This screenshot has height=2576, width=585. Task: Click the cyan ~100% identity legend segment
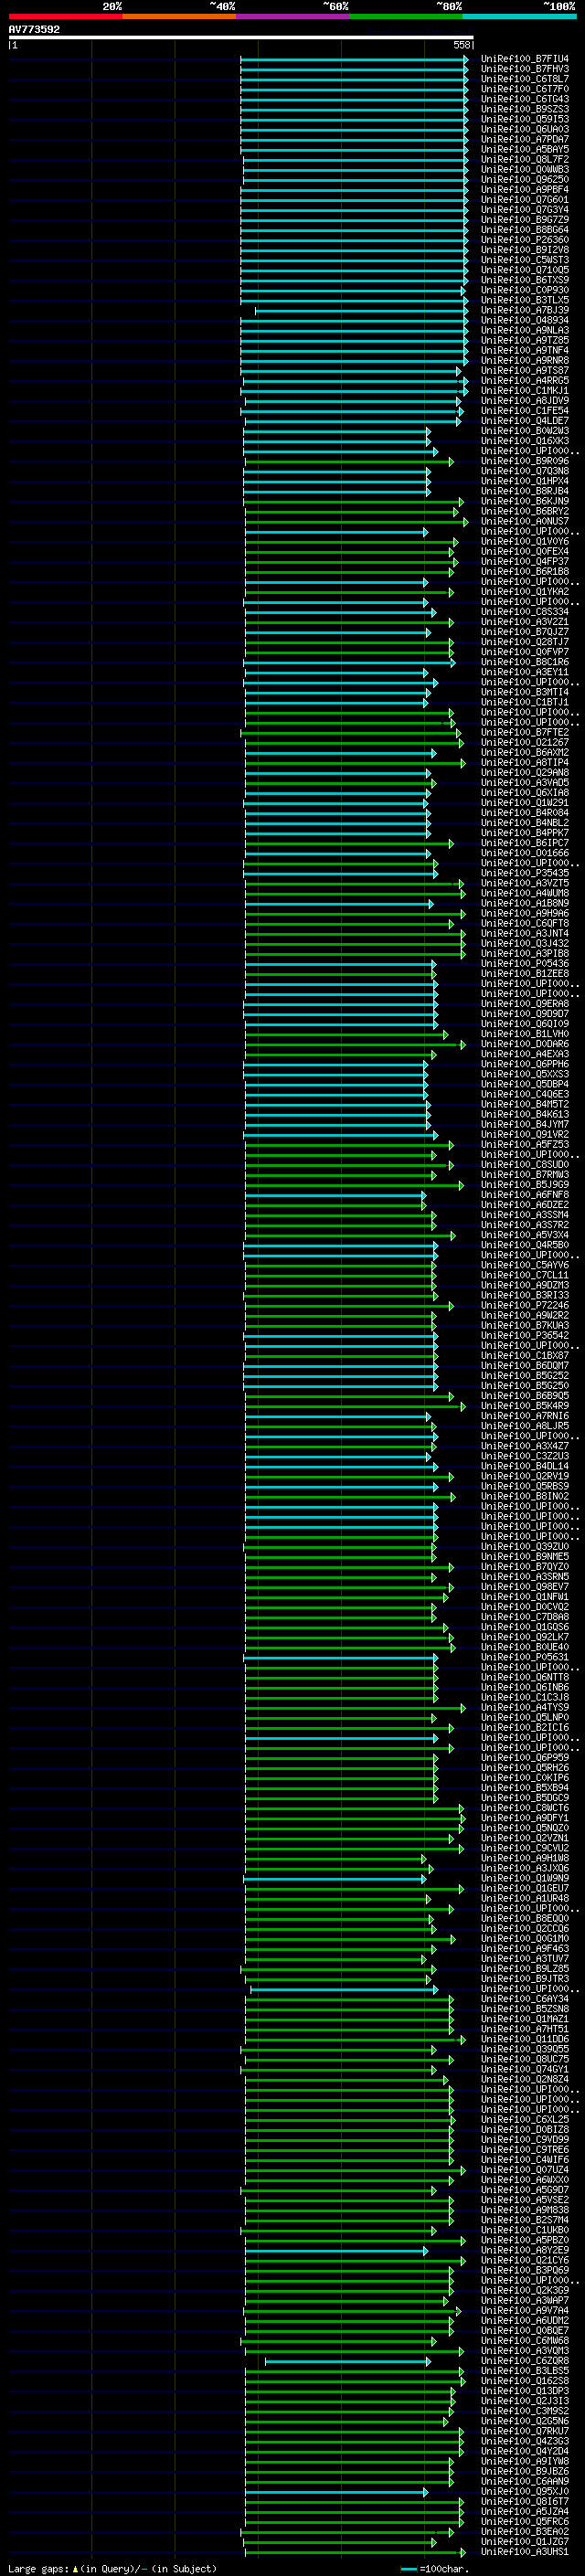click(519, 16)
